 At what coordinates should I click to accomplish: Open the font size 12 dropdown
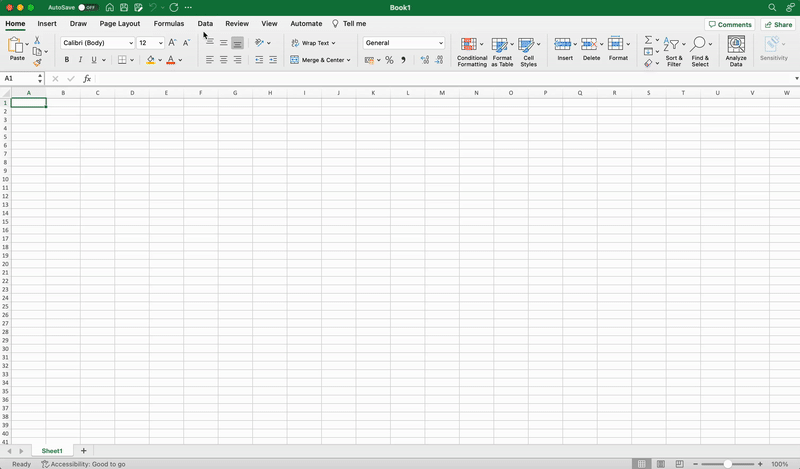(x=159, y=43)
